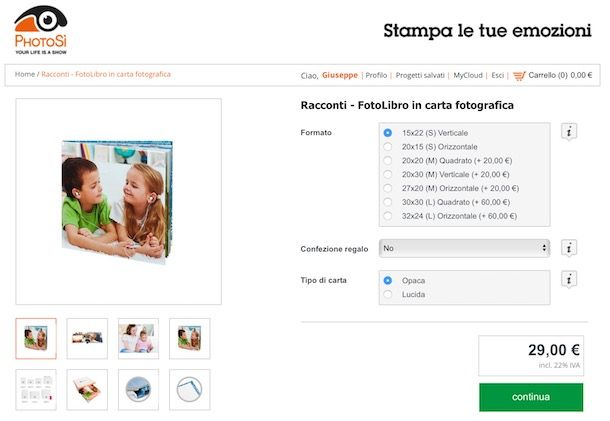Click the green continua button
610x421 pixels.
[x=531, y=397]
